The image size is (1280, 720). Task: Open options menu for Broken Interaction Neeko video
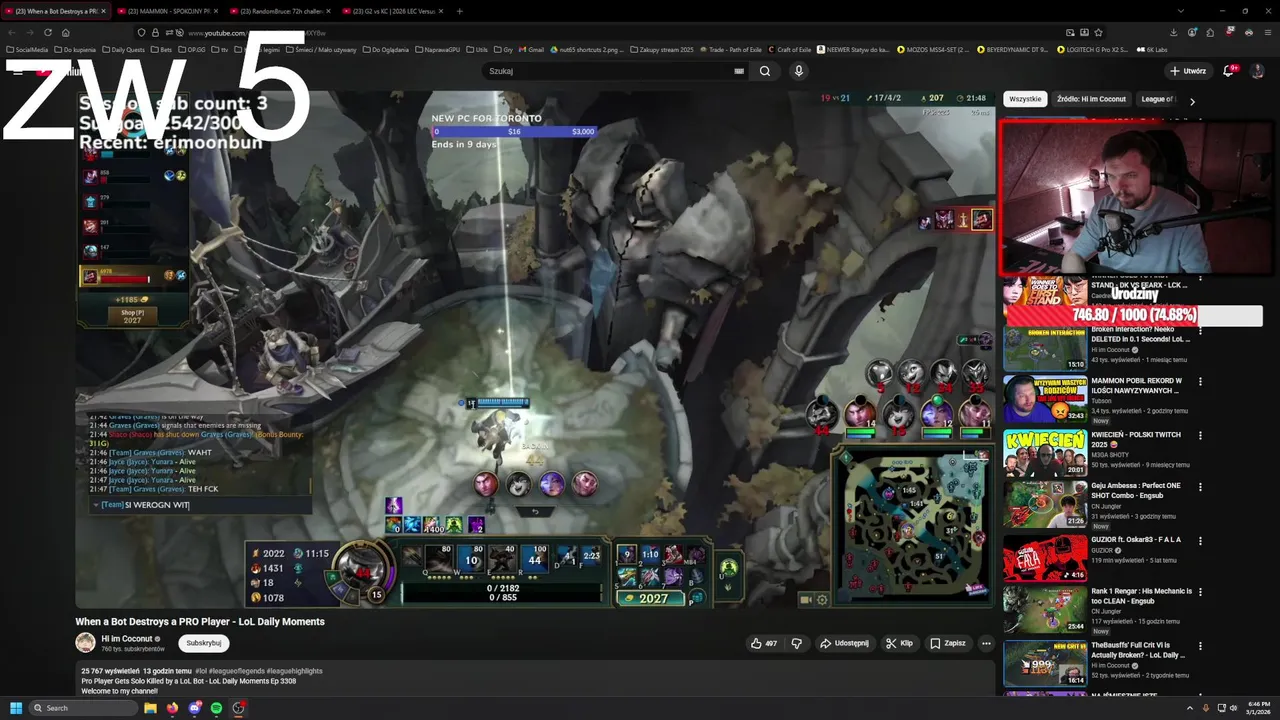click(1200, 330)
